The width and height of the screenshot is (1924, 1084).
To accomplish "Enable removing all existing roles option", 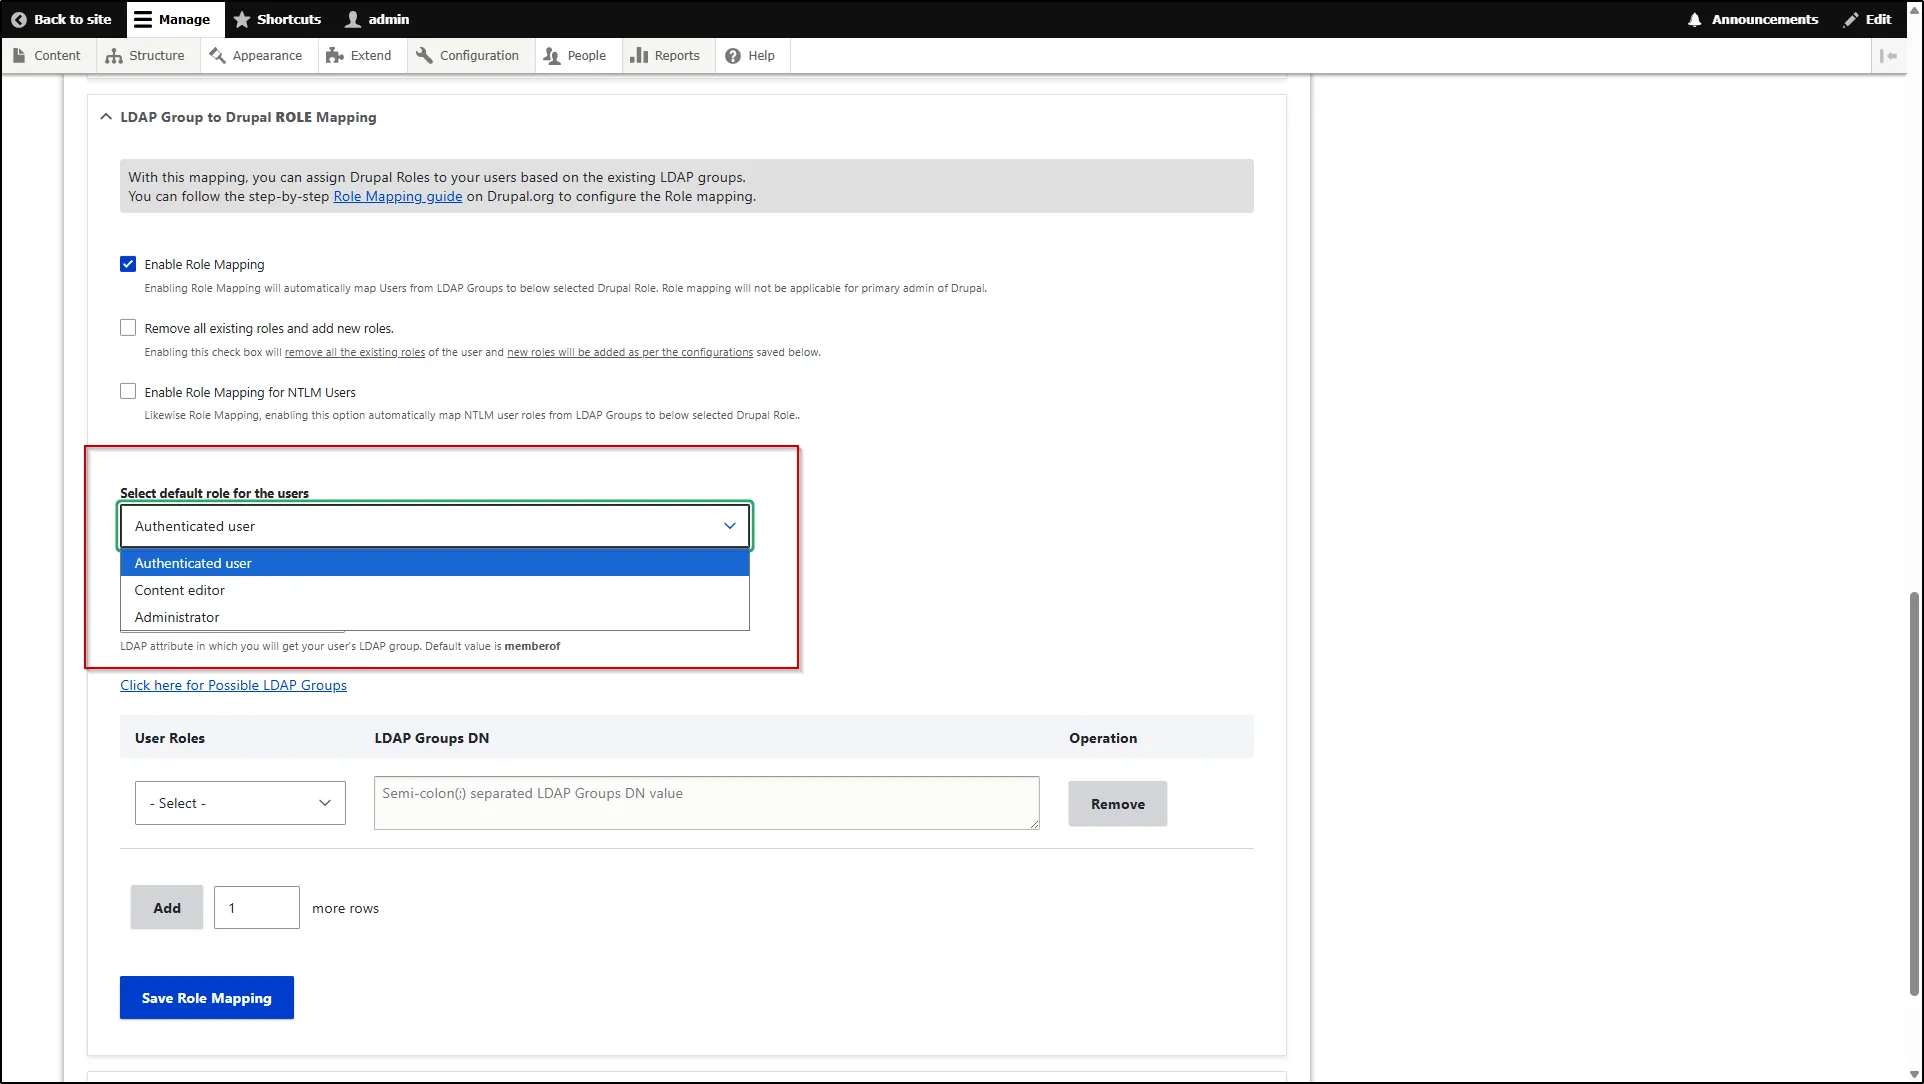I will pos(128,327).
